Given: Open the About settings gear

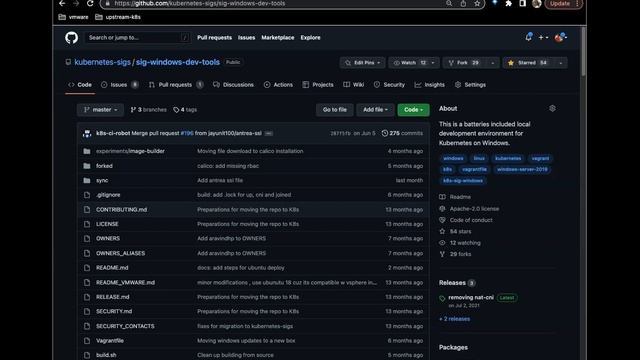Looking at the screenshot, I should 552,108.
